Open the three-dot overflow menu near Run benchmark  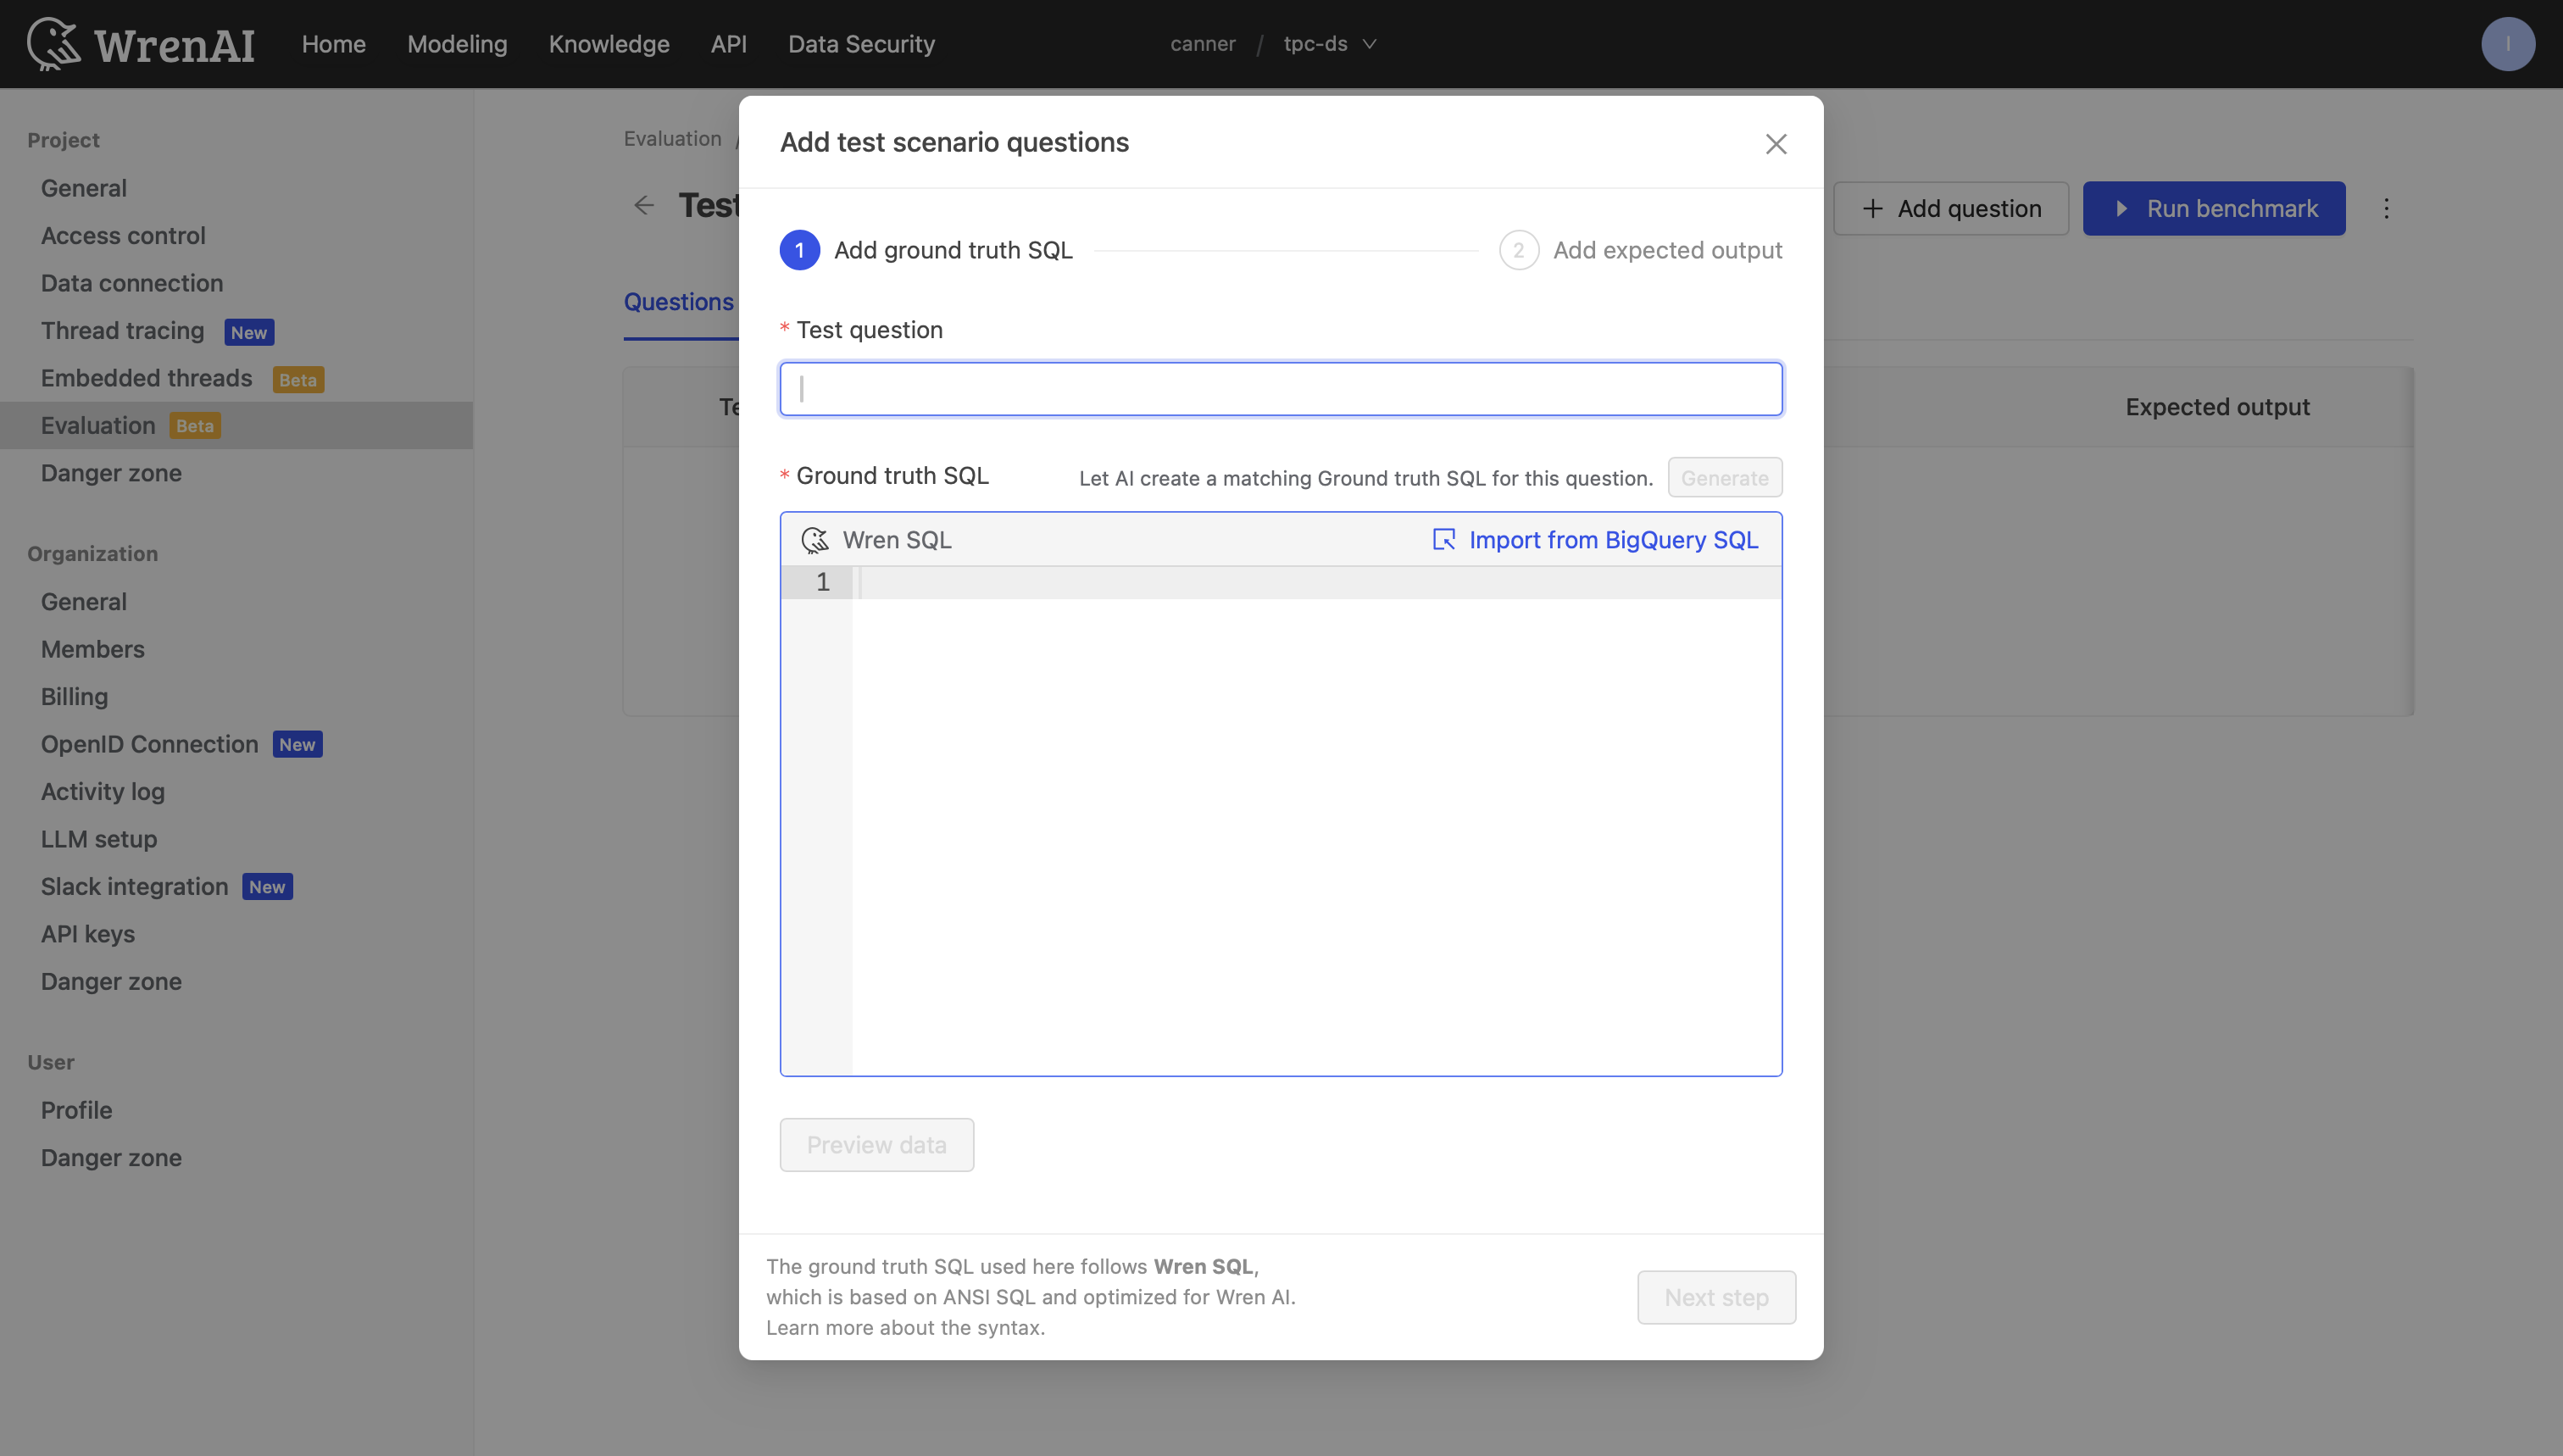coord(2387,208)
